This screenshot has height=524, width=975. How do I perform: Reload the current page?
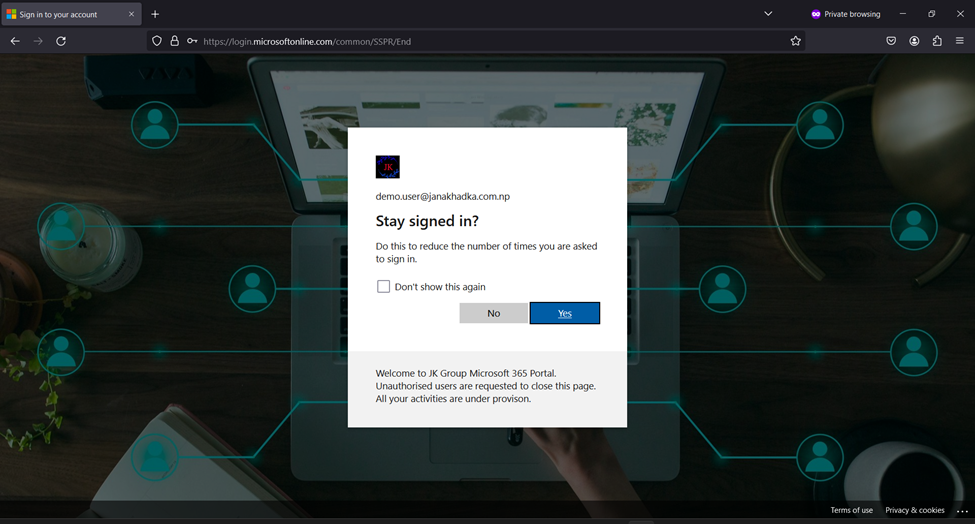click(x=61, y=41)
